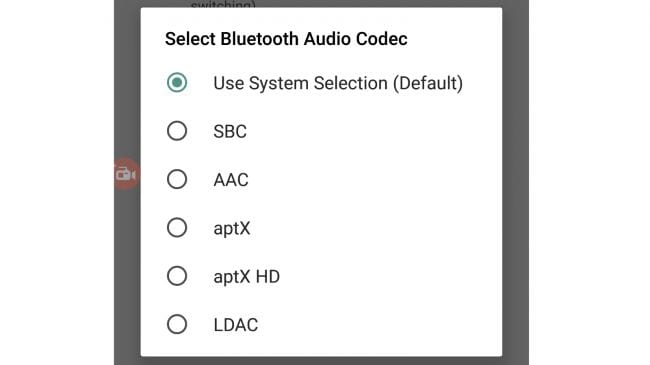Select the AAC radio circle
The height and width of the screenshot is (365, 650).
point(177,180)
